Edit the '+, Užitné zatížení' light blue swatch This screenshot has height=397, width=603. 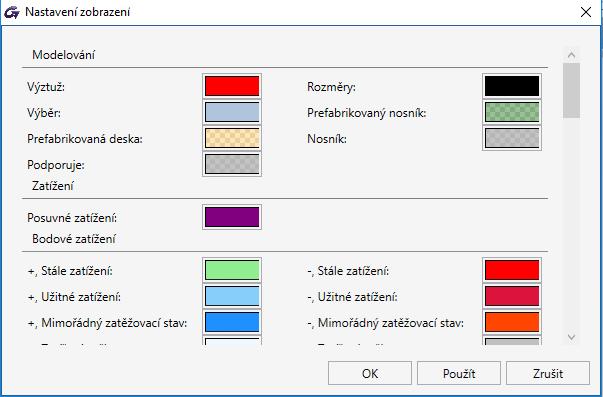pyautogui.click(x=232, y=296)
